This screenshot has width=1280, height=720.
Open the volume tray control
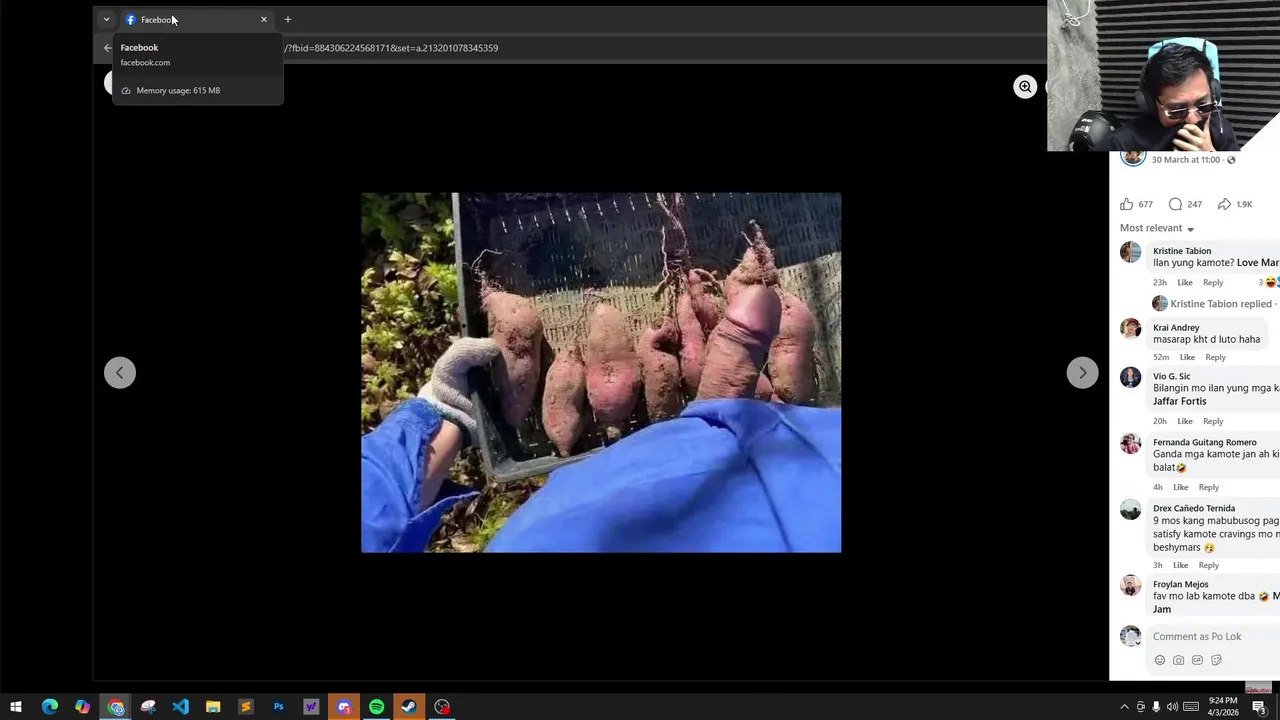click(x=1172, y=707)
